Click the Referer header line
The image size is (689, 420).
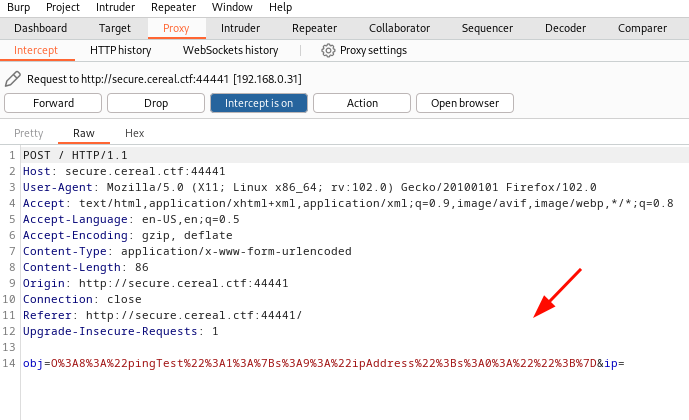click(x=163, y=315)
